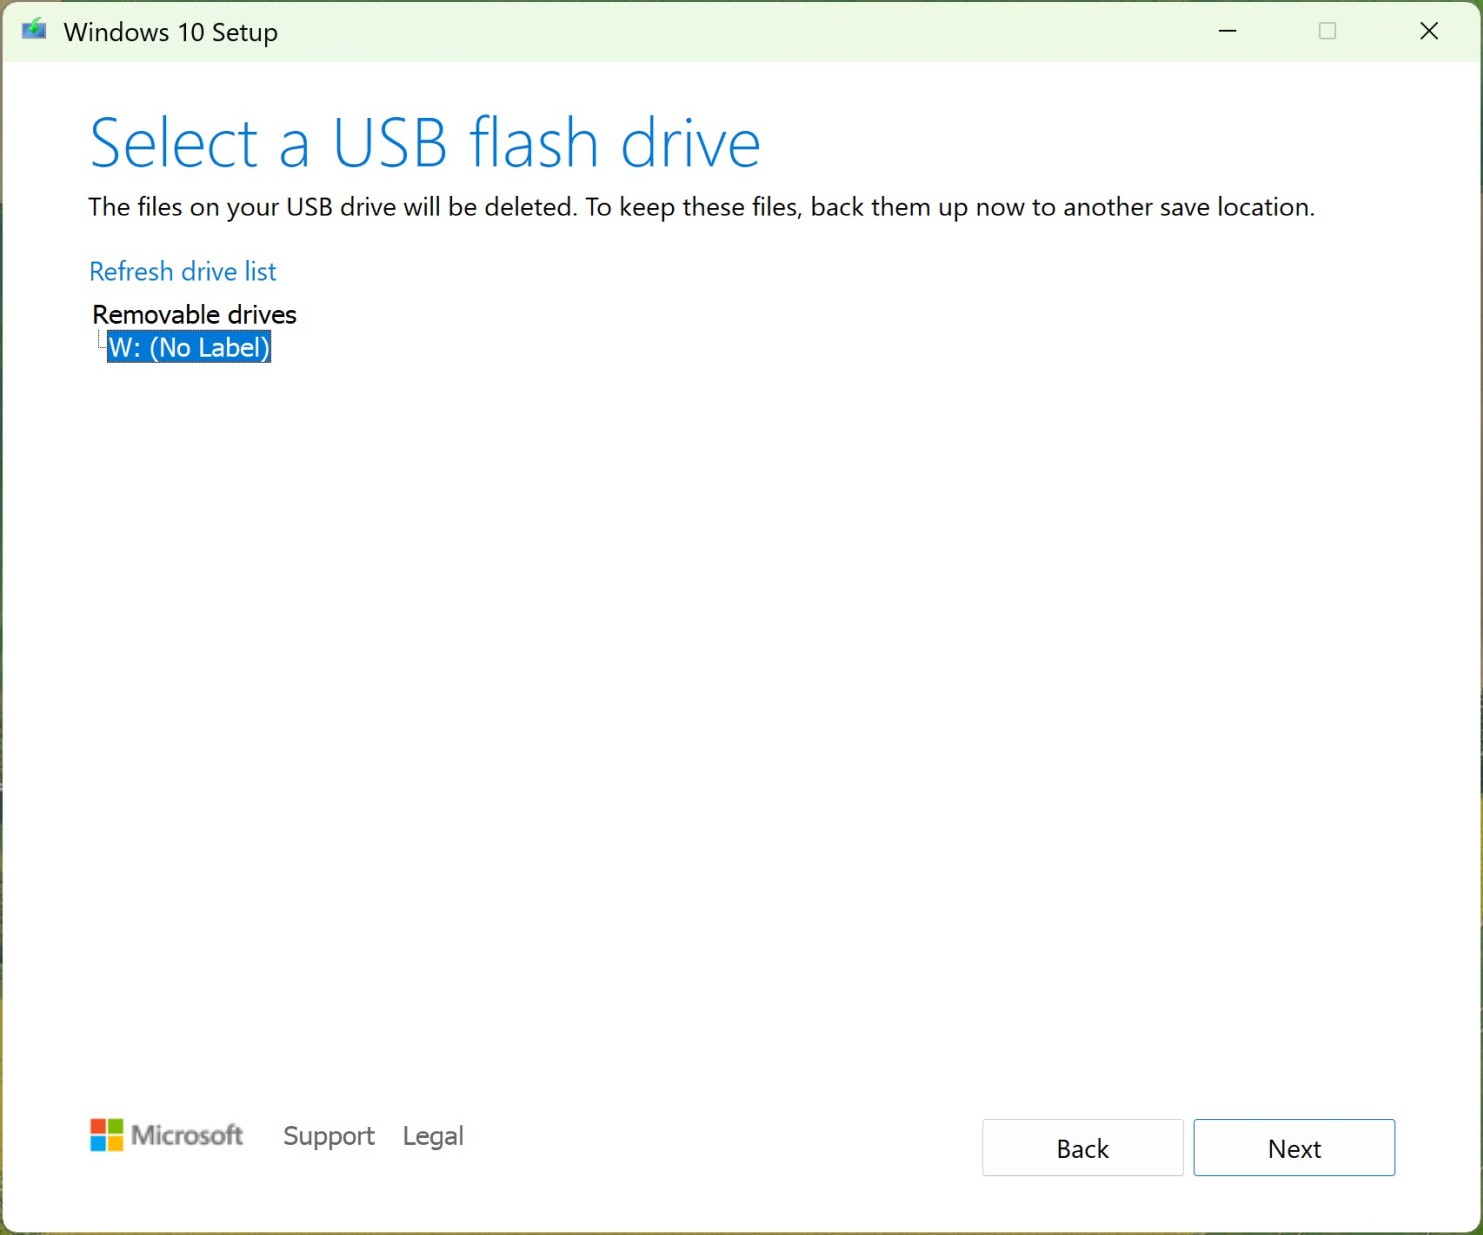The image size is (1483, 1235).
Task: Click the greyed-out maximize button
Action: click(1327, 31)
